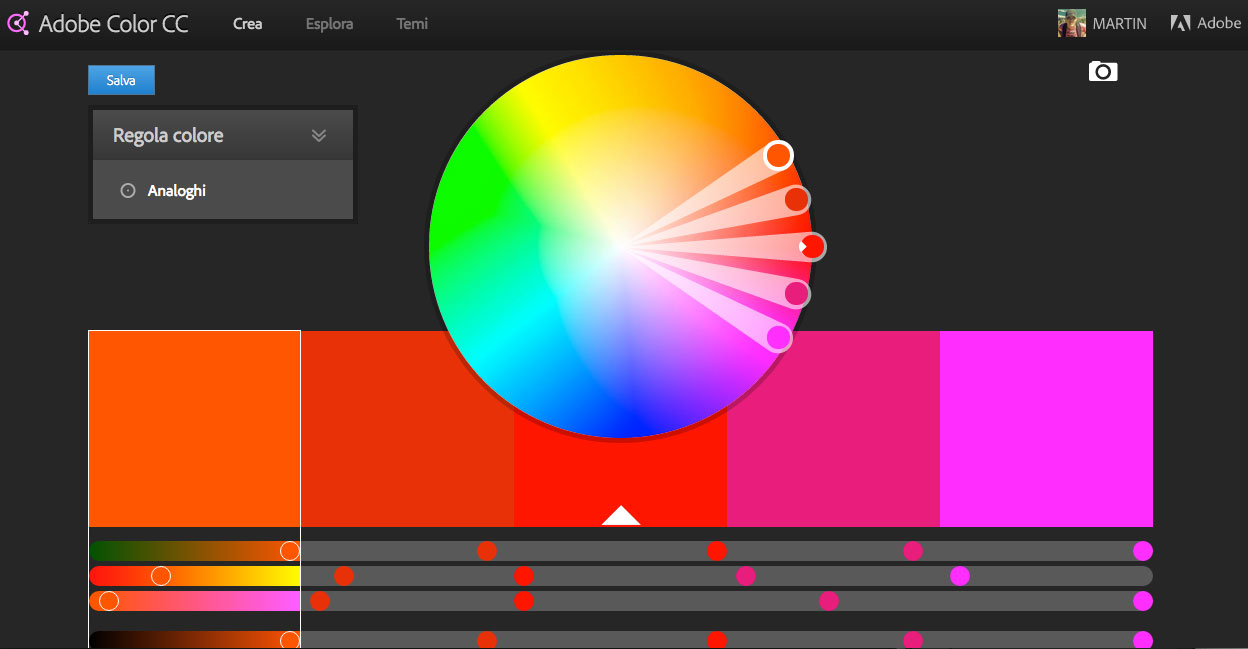1248x649 pixels.
Task: Open the Regola colore panel header
Action: (x=223, y=135)
